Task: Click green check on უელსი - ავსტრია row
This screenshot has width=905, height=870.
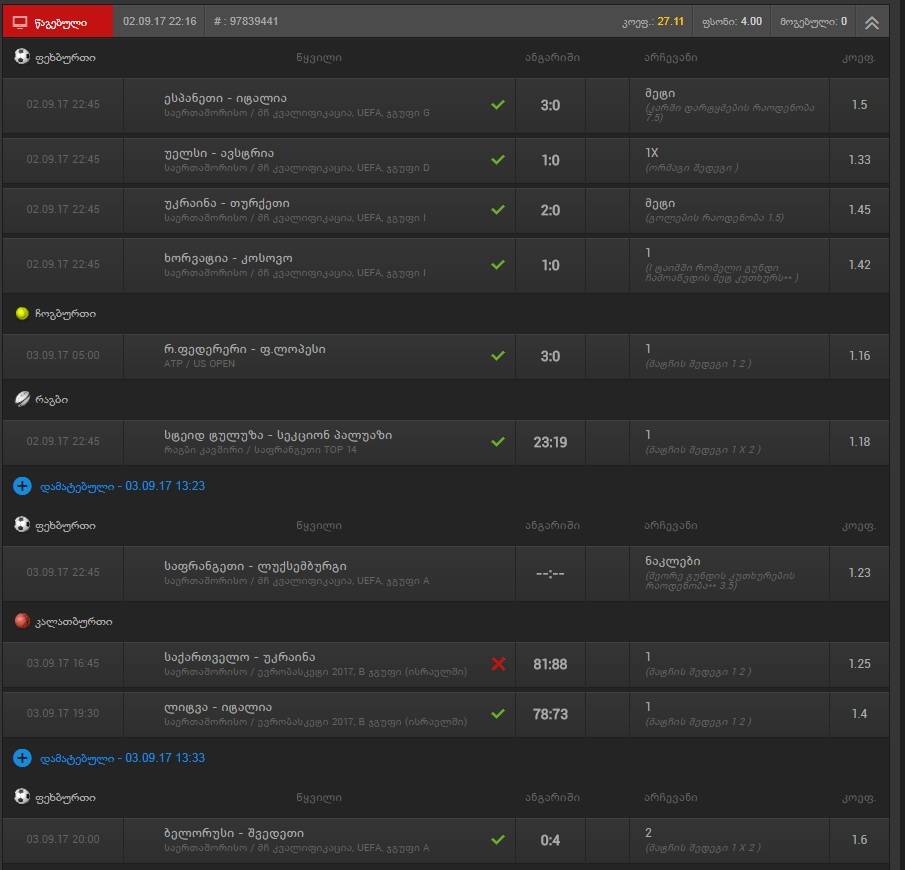Action: (x=498, y=159)
